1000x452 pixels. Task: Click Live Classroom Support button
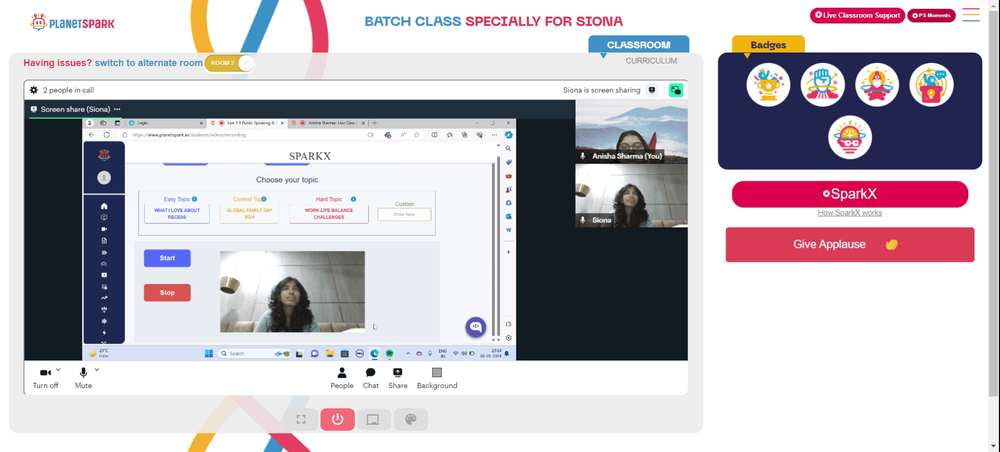[x=857, y=15]
